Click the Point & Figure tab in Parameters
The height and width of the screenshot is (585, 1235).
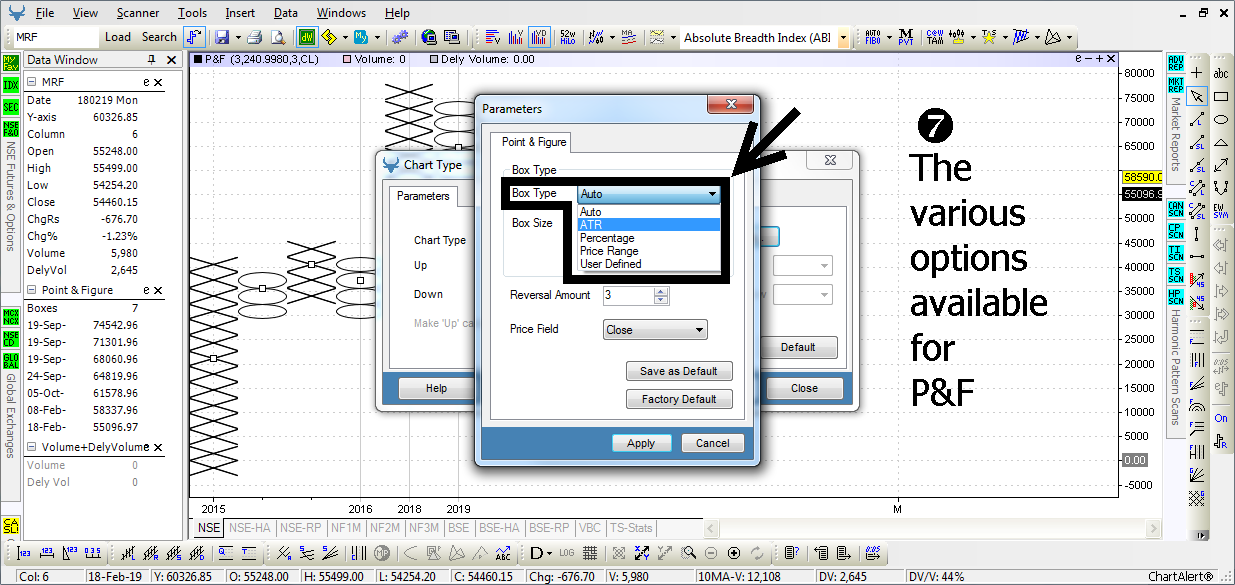[x=534, y=142]
